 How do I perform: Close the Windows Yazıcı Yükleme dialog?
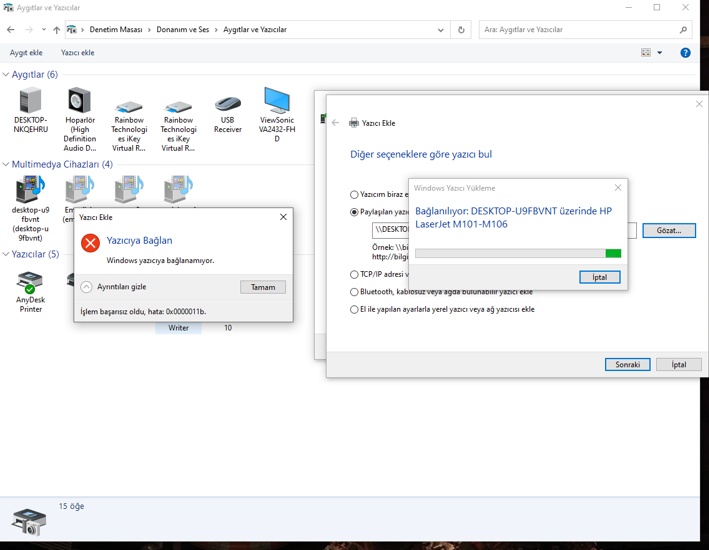(x=618, y=188)
